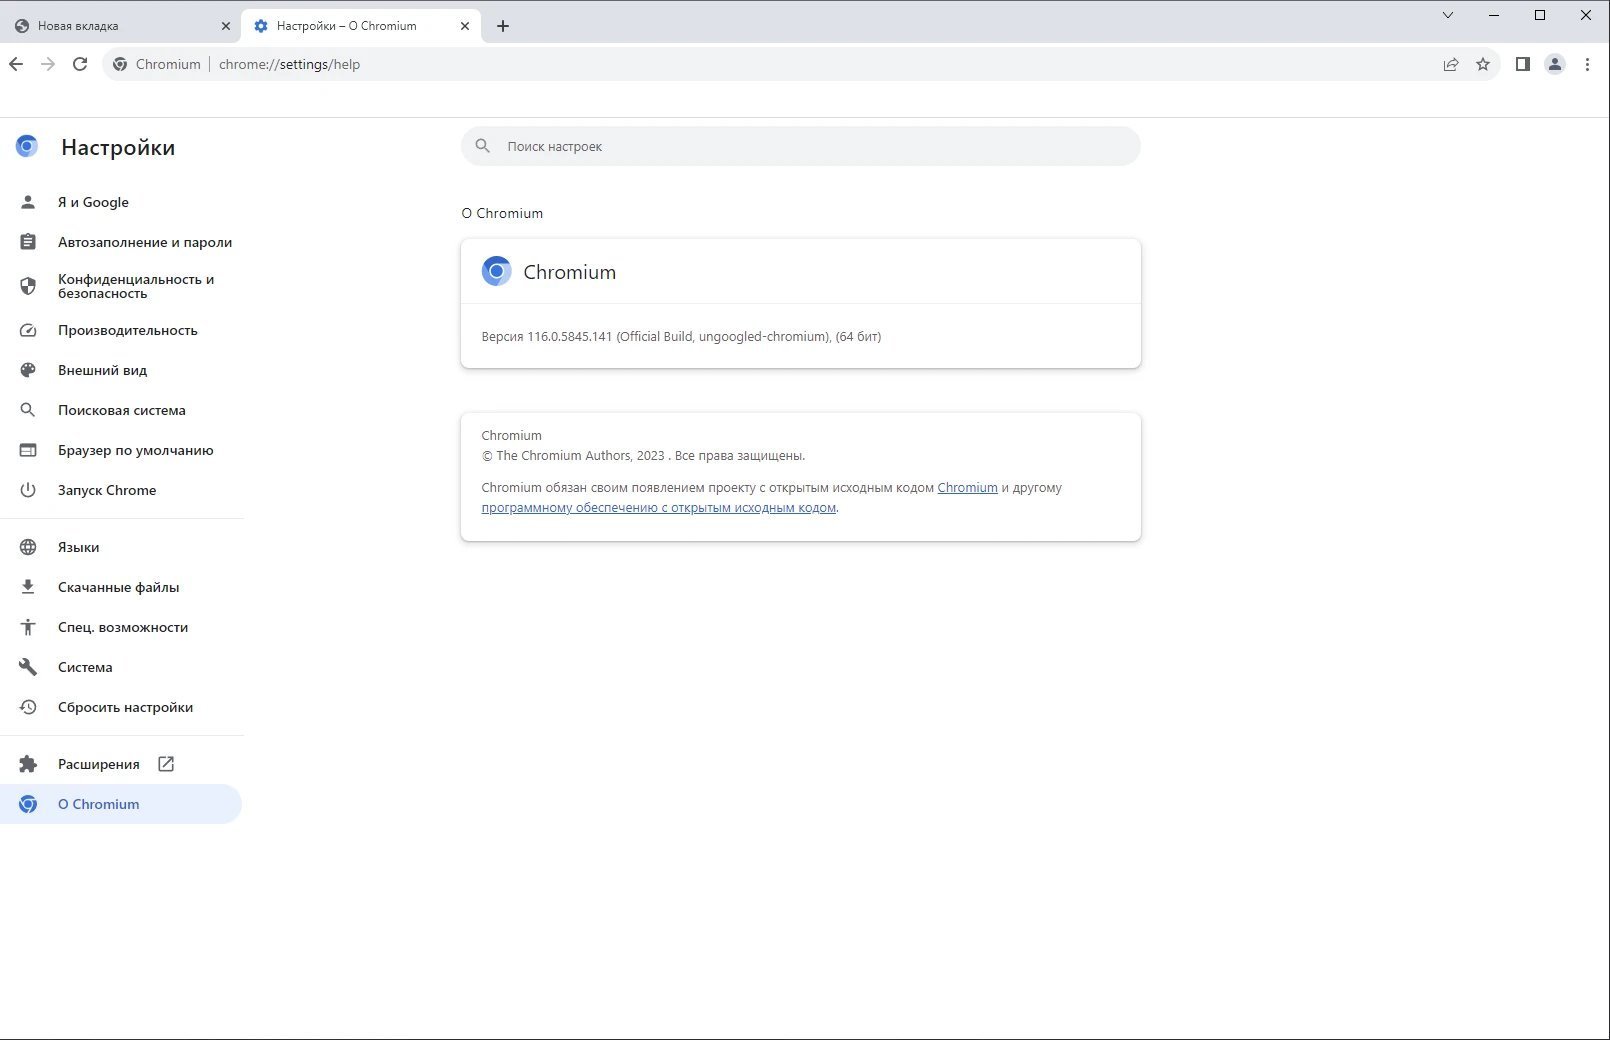
Task: Click the '© The Chromium Authors, 2023' text
Action: click(x=573, y=456)
